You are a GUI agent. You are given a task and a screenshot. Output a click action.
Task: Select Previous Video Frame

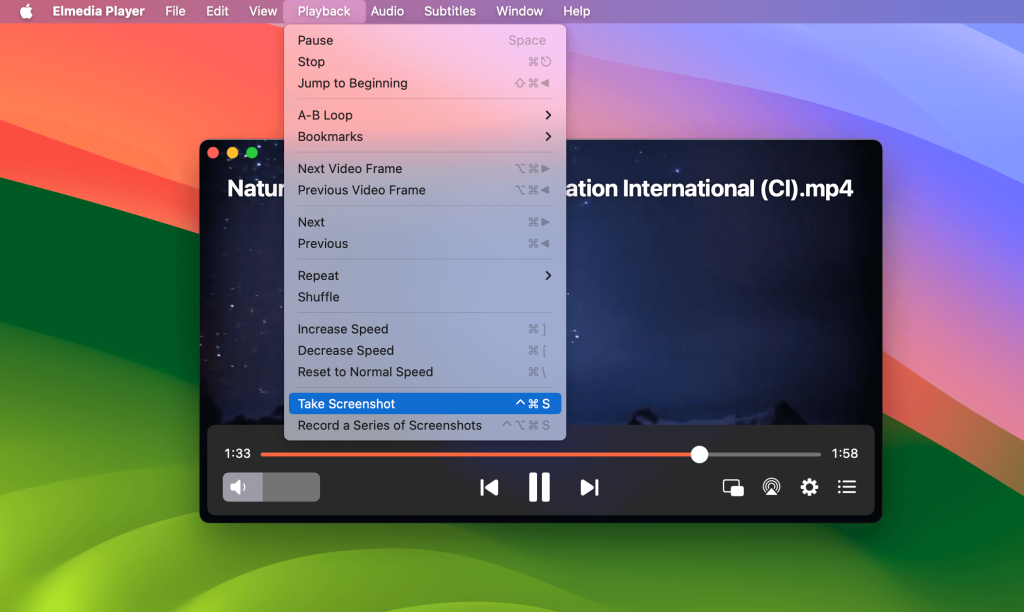coord(424,191)
